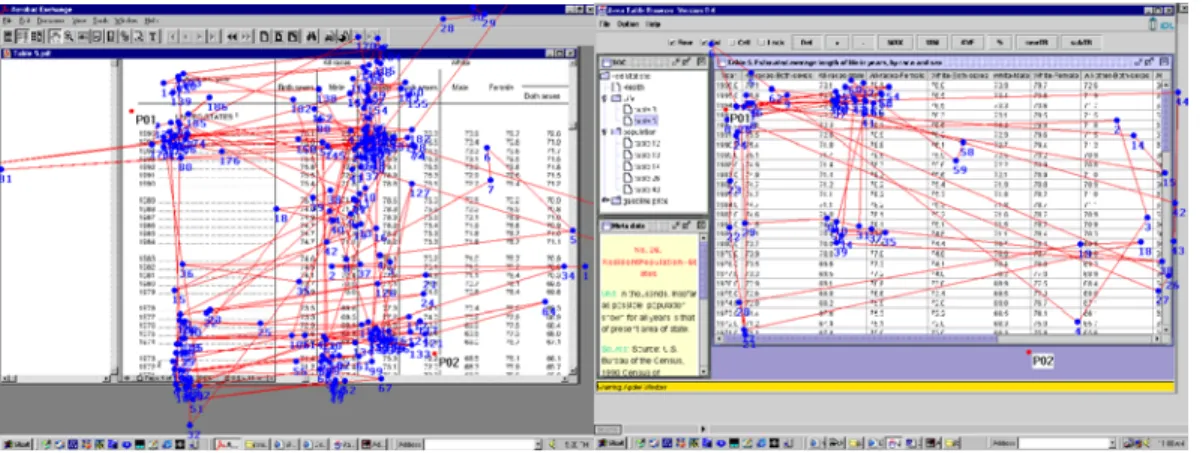The width and height of the screenshot is (1203, 453).
Task: Click Start button below Acrobat Exchange window
Action: 17,443
